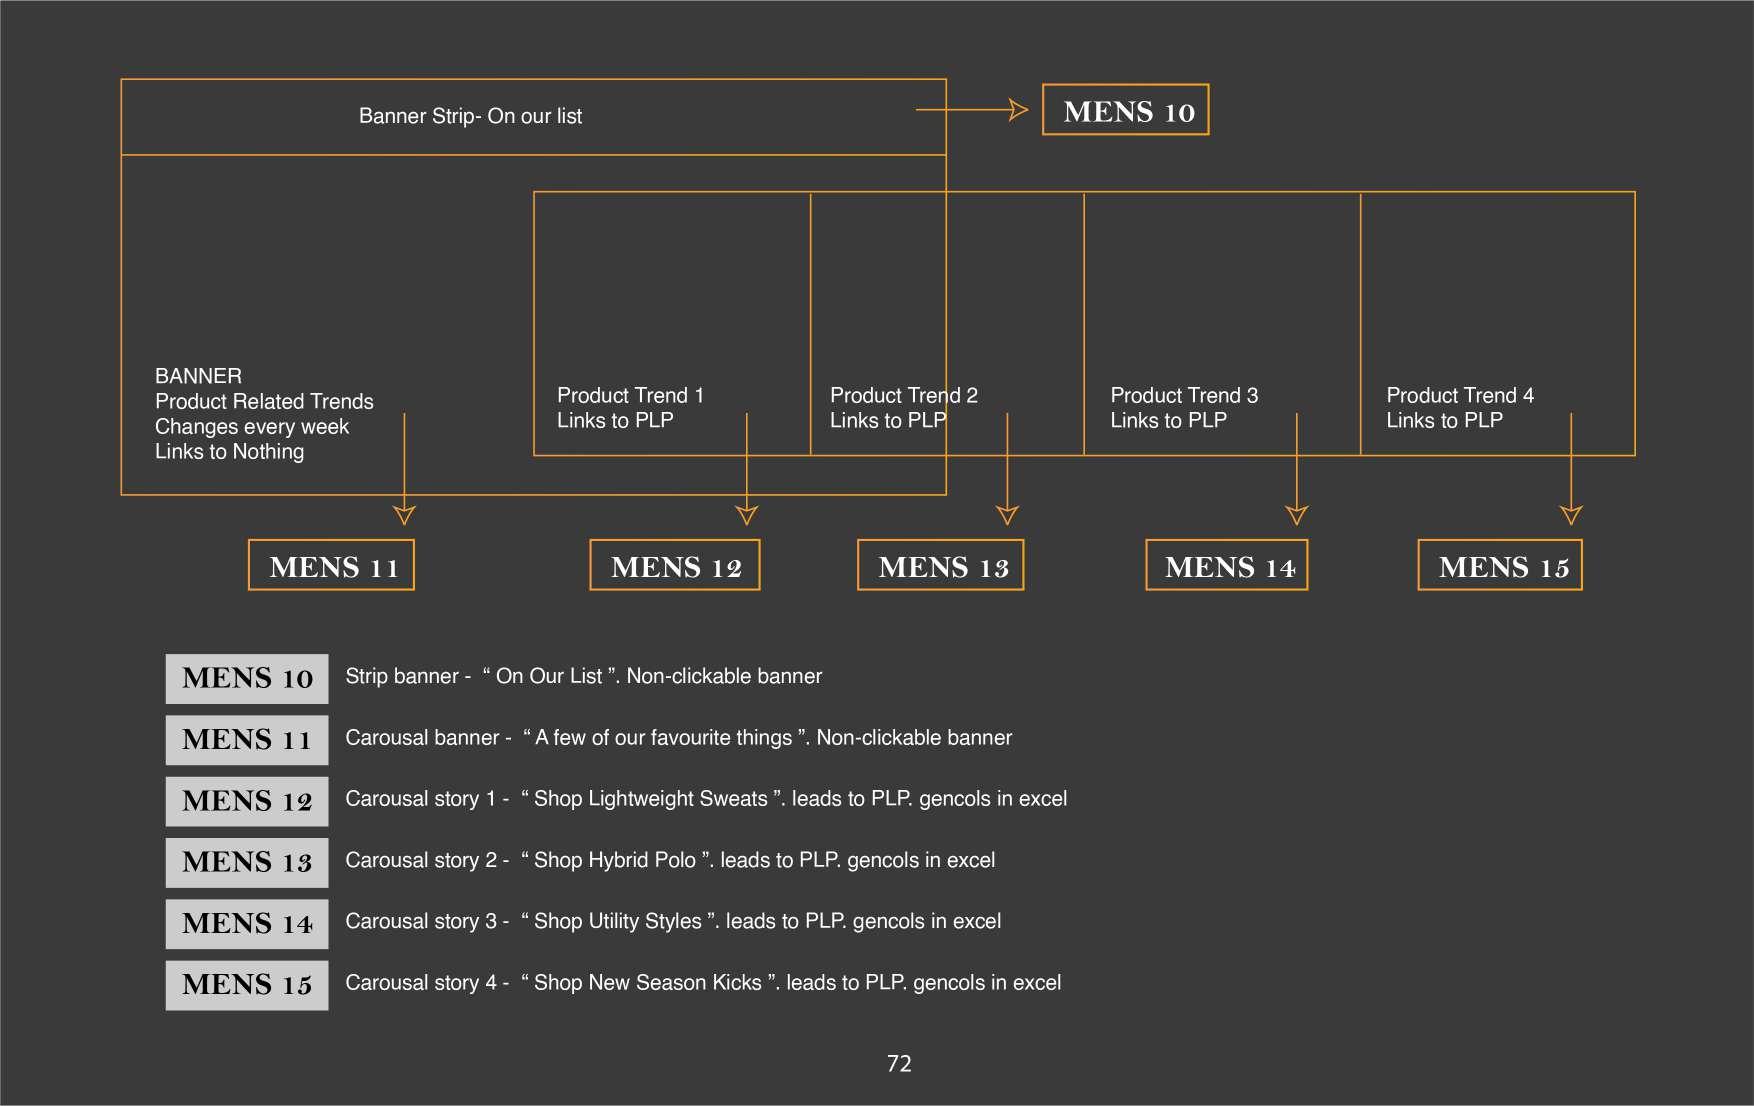
Task: Click the "Product Trend 1" label
Action: (x=631, y=395)
